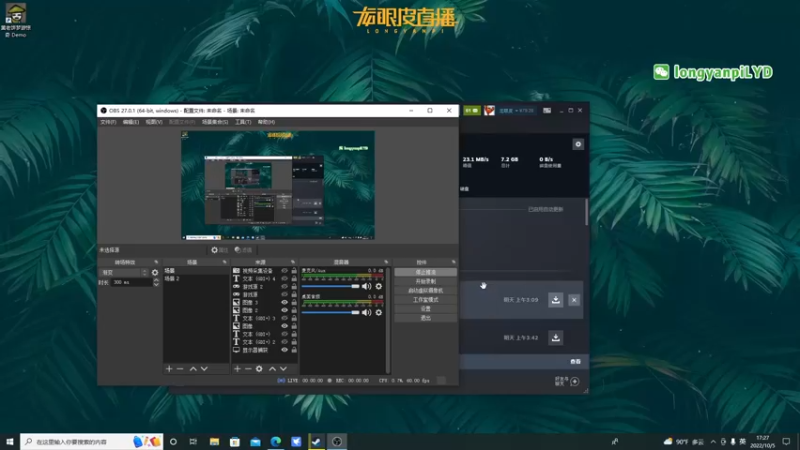Enable 工作室模式 button
Screen dimensions: 800x450
pyautogui.click(x=426, y=300)
